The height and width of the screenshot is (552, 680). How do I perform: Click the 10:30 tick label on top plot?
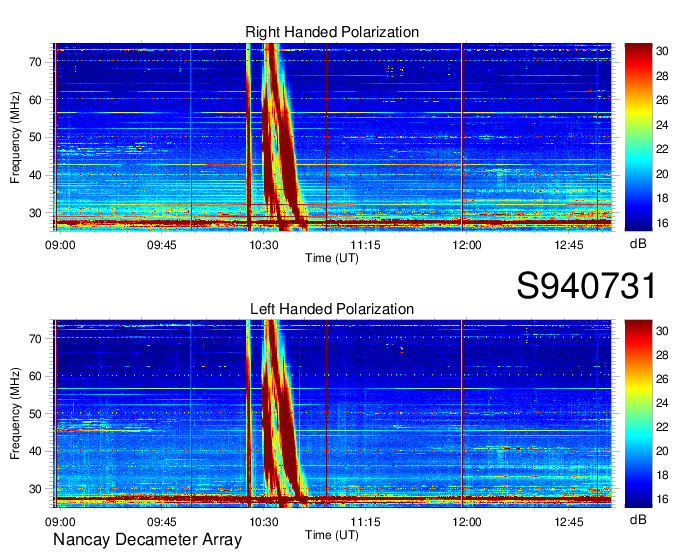[263, 245]
